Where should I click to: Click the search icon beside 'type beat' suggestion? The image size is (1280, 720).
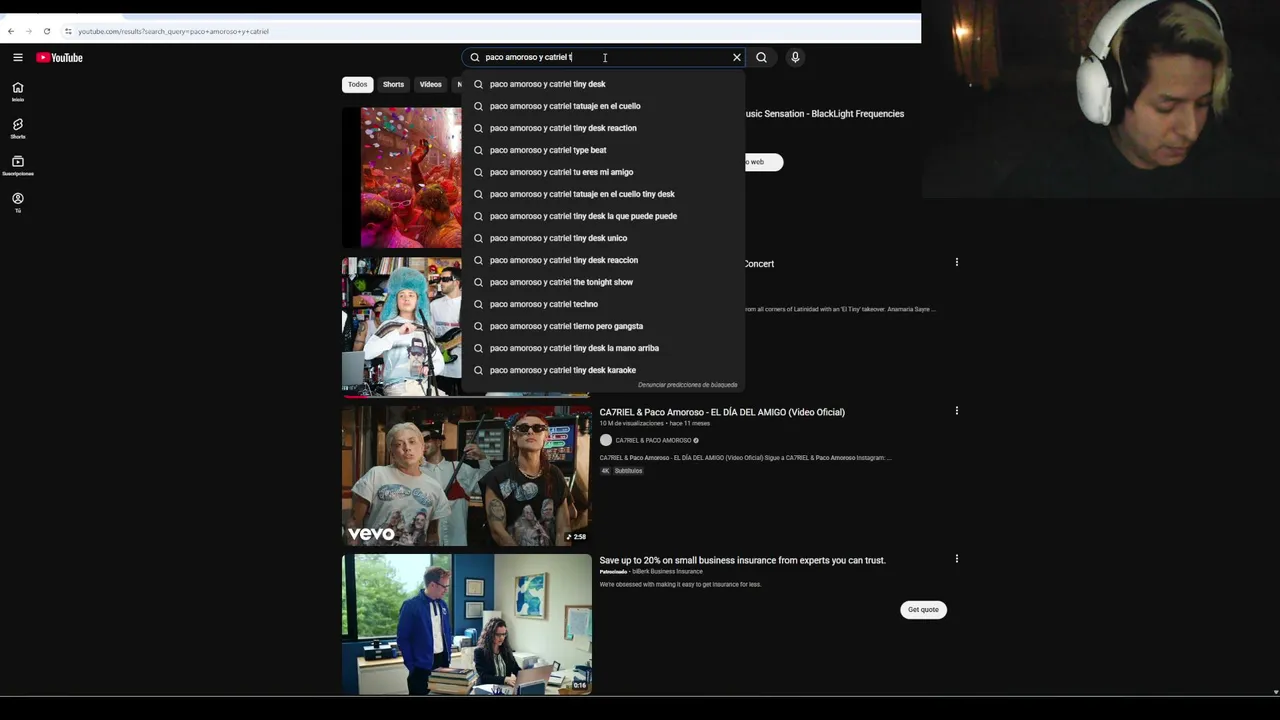click(x=478, y=150)
